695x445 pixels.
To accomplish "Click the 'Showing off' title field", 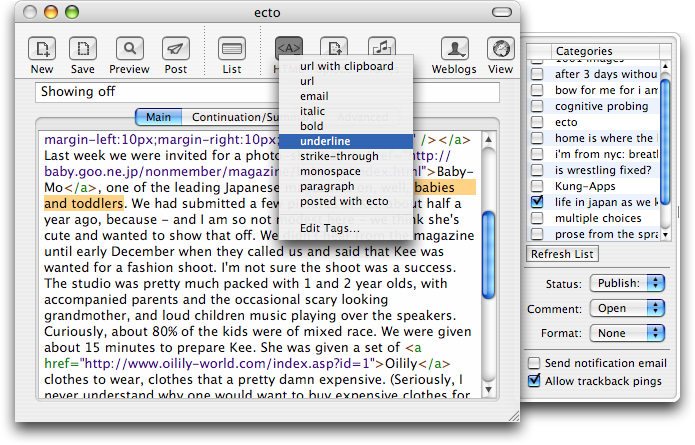I will tap(267, 92).
